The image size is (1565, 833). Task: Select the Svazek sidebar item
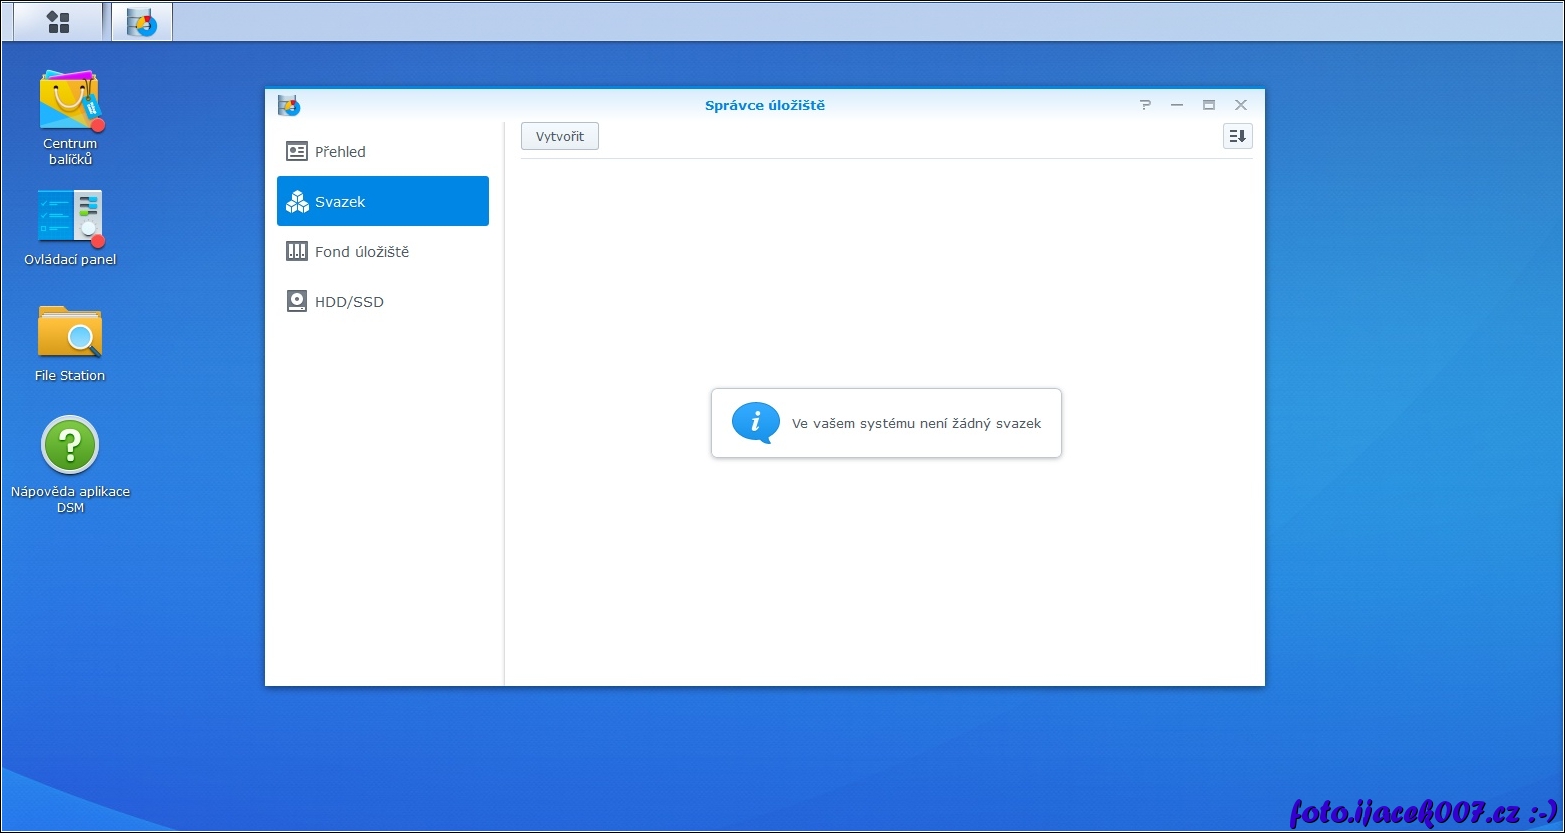coord(383,201)
